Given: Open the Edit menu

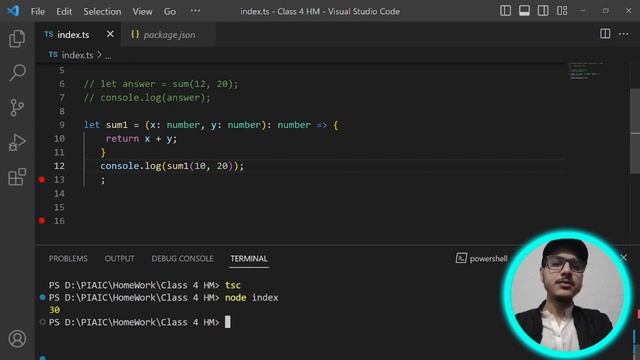Looking at the screenshot, I should pyautogui.click(x=64, y=11).
